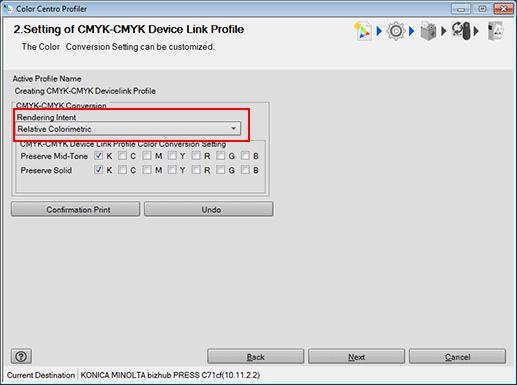Enable Preserve Mid-Tone C checkbox
The height and width of the screenshot is (385, 517).
click(x=122, y=156)
